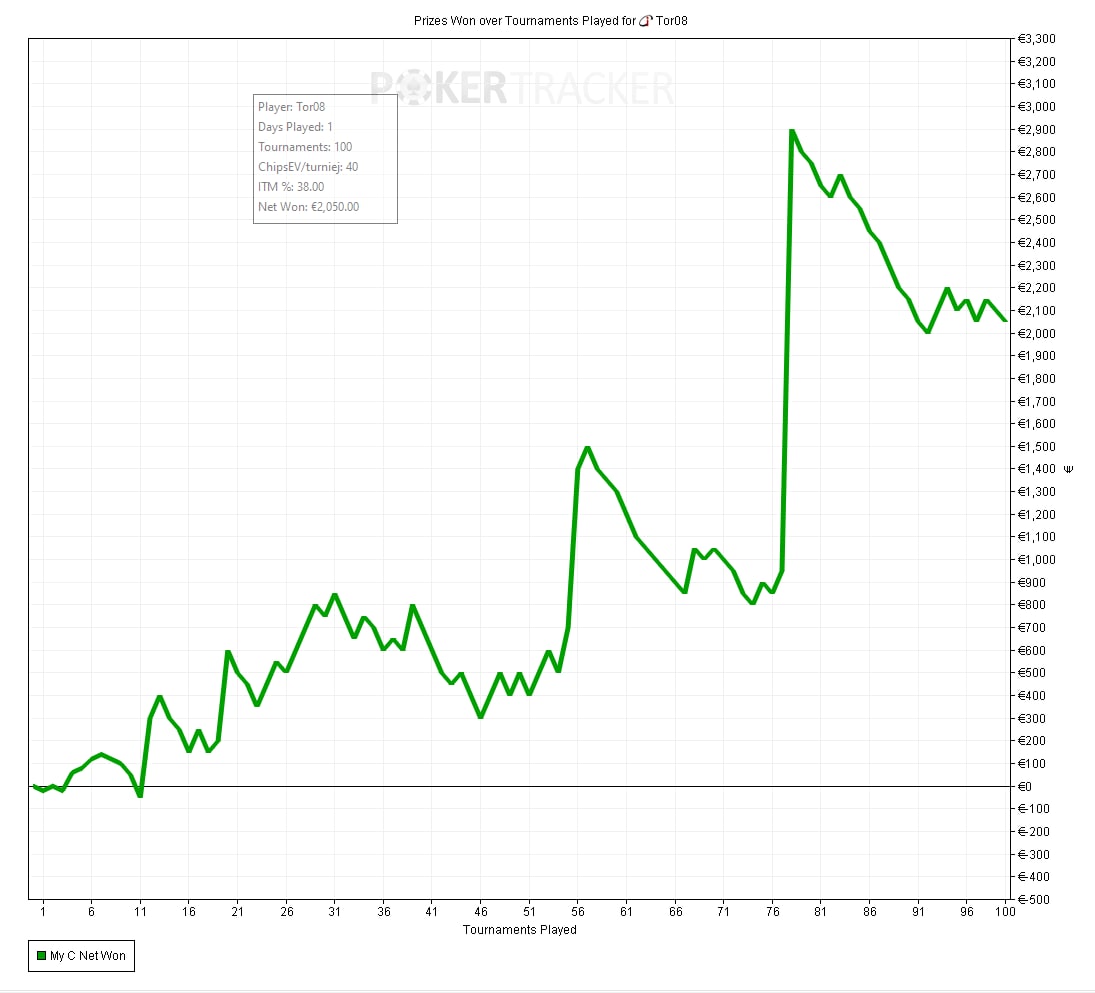Click the line's lowest dip at tournament 11
This screenshot has width=1095, height=993.
(x=140, y=795)
